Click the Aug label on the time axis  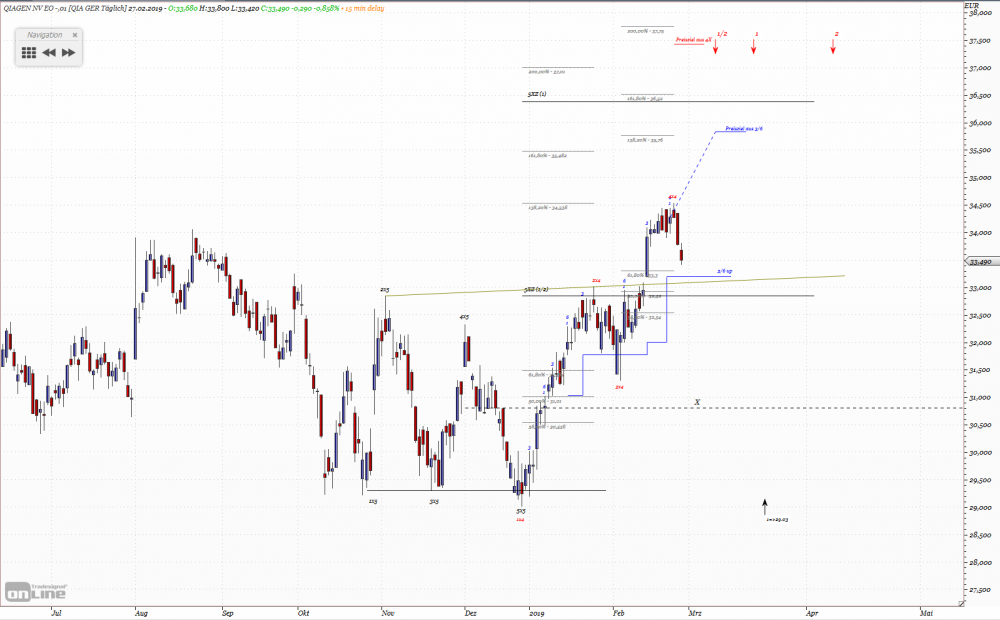(x=142, y=613)
